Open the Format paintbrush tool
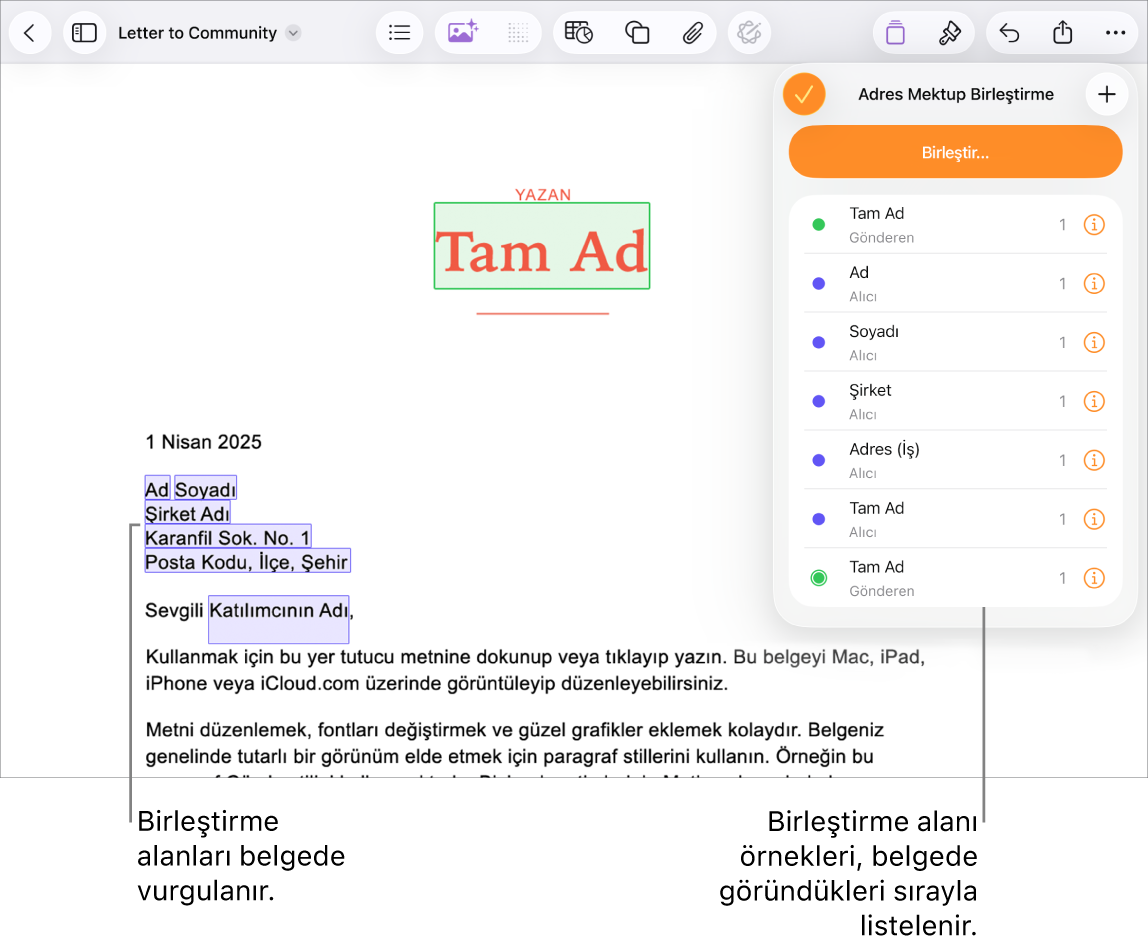 pos(950,33)
